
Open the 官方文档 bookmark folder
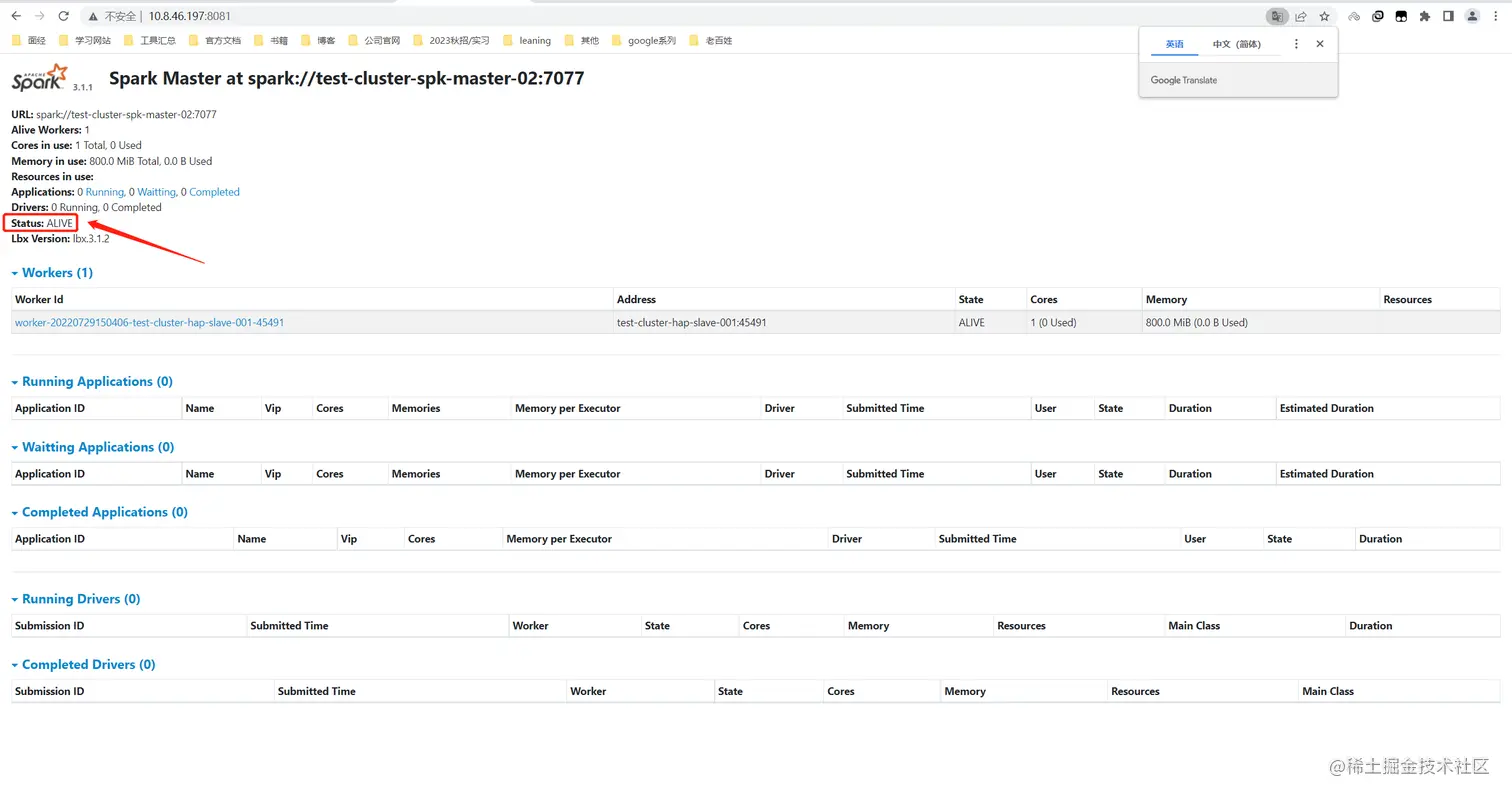click(x=215, y=41)
